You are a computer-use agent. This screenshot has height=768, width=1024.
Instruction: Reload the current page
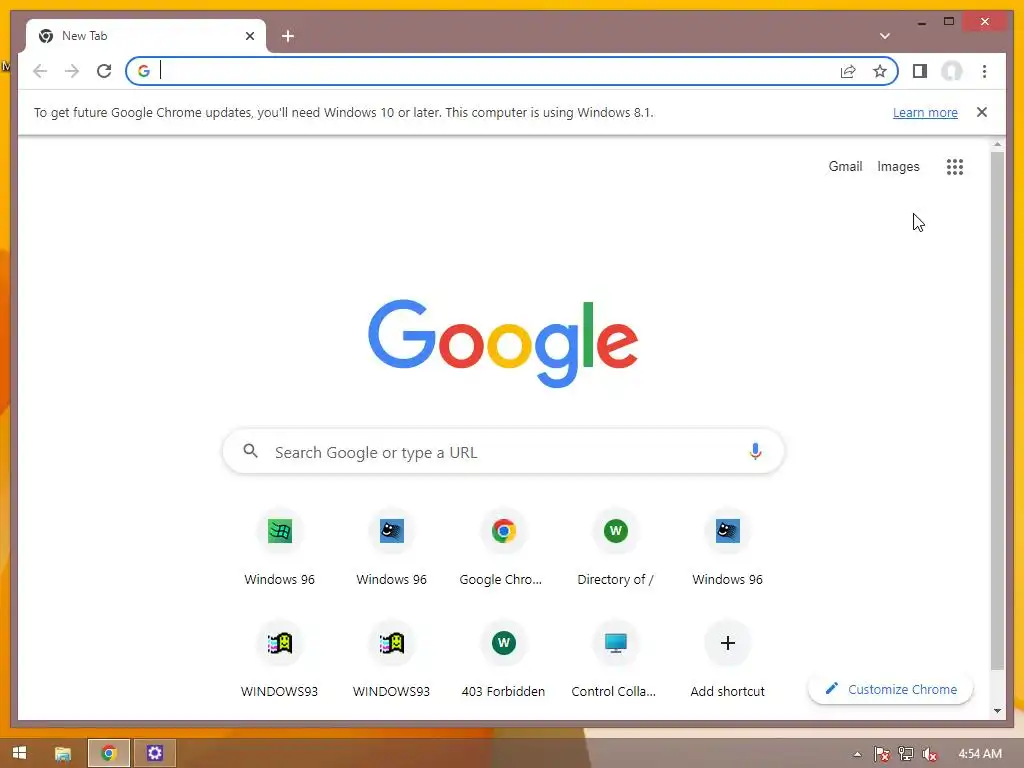point(104,71)
